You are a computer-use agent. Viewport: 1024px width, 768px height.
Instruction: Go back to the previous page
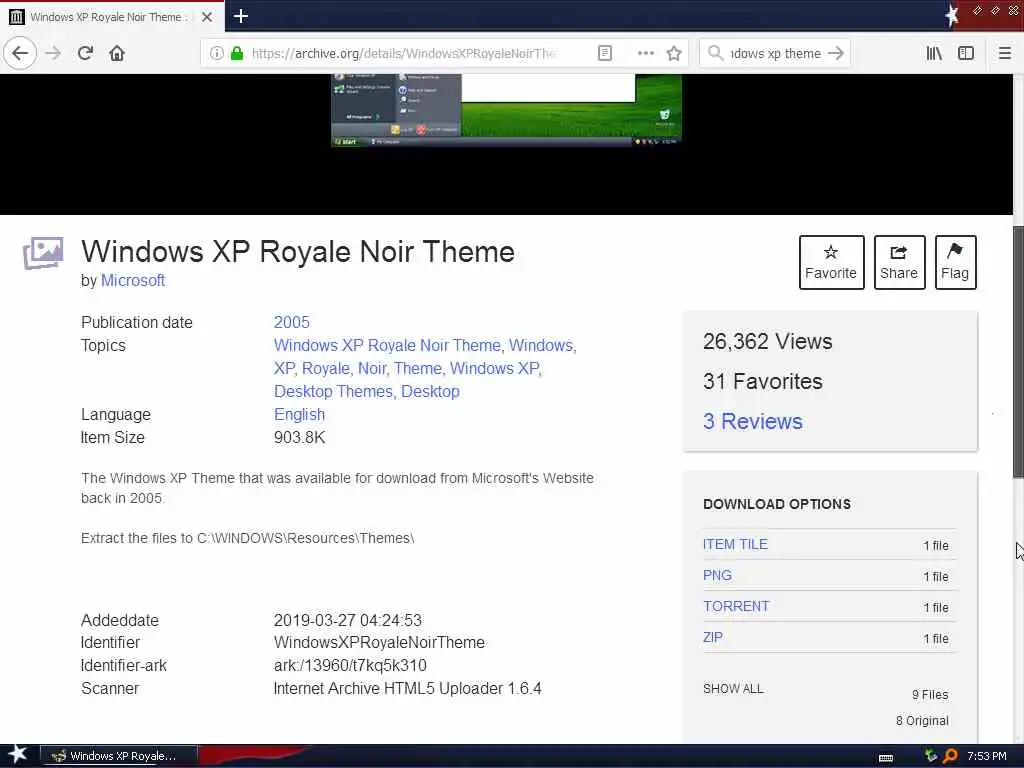(x=20, y=53)
